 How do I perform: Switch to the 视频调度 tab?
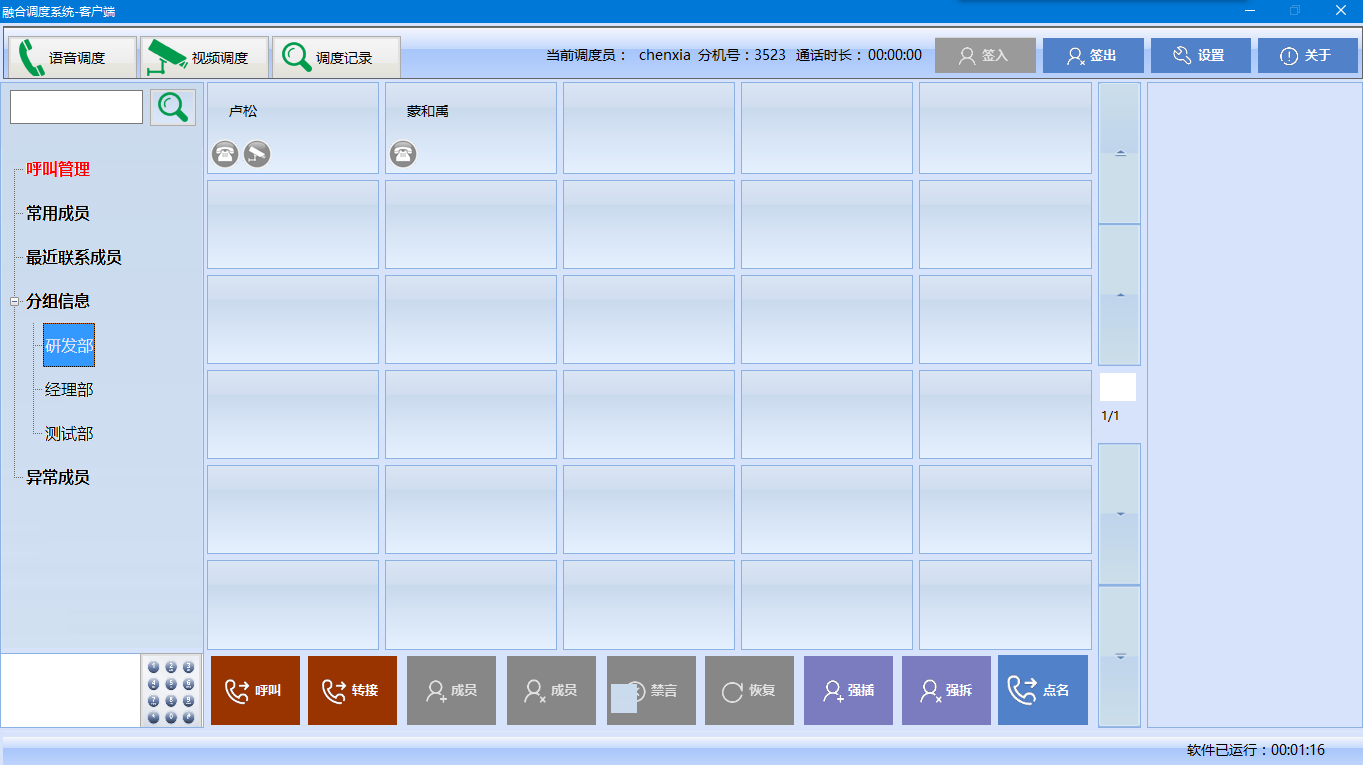pos(204,57)
